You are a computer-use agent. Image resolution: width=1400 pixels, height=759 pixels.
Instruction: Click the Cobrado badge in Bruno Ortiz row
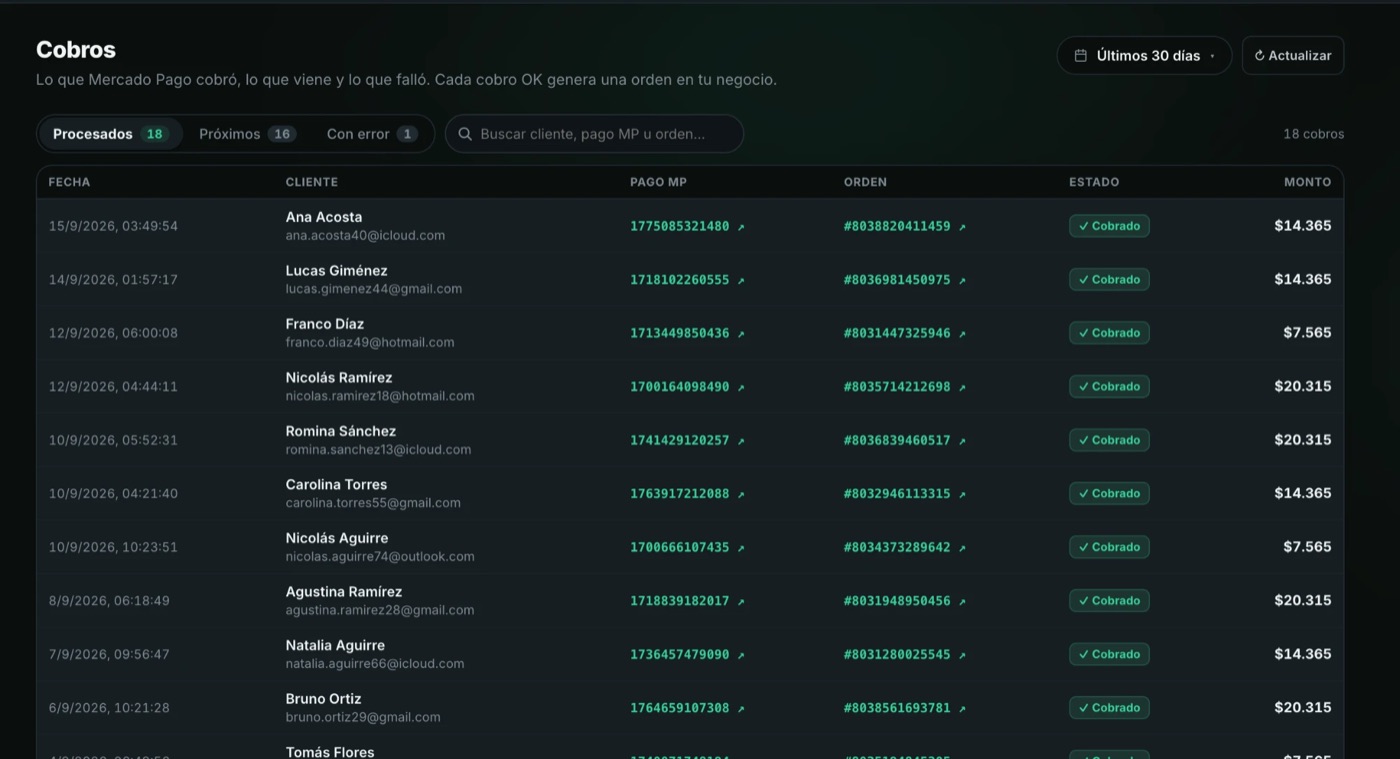pyautogui.click(x=1109, y=708)
